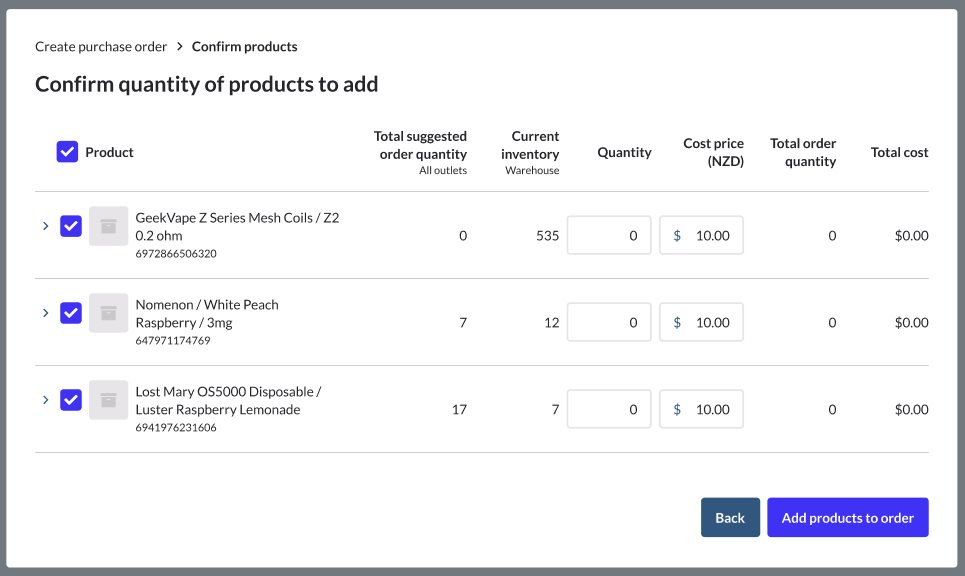Go to Create purchase order breadcrumb
Image resolution: width=965 pixels, height=576 pixels.
(x=101, y=47)
